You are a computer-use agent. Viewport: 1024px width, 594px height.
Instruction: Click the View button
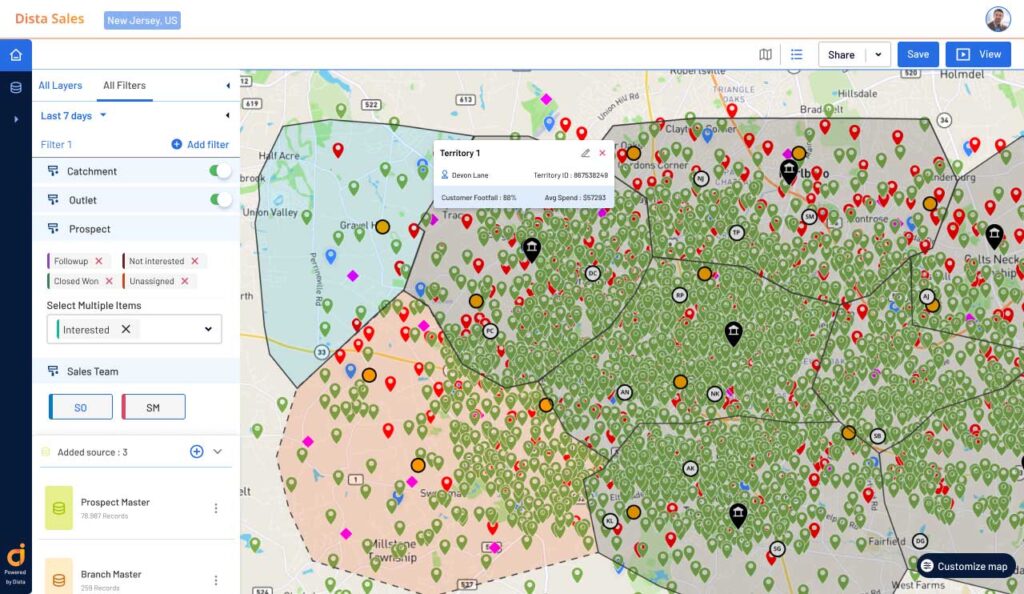coord(978,55)
